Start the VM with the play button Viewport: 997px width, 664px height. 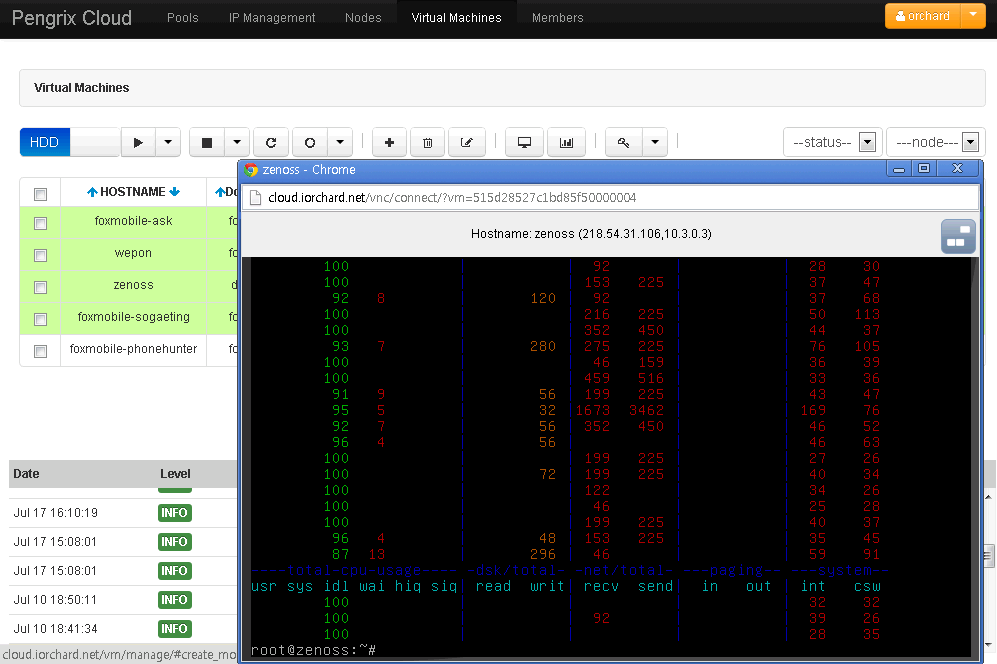click(137, 142)
